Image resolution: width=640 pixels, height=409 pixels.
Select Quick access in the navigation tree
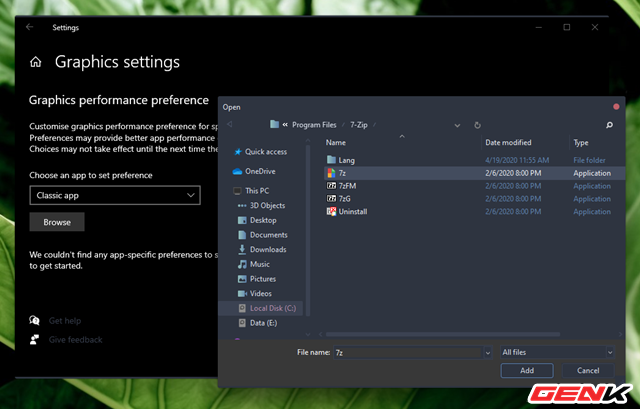coord(265,152)
